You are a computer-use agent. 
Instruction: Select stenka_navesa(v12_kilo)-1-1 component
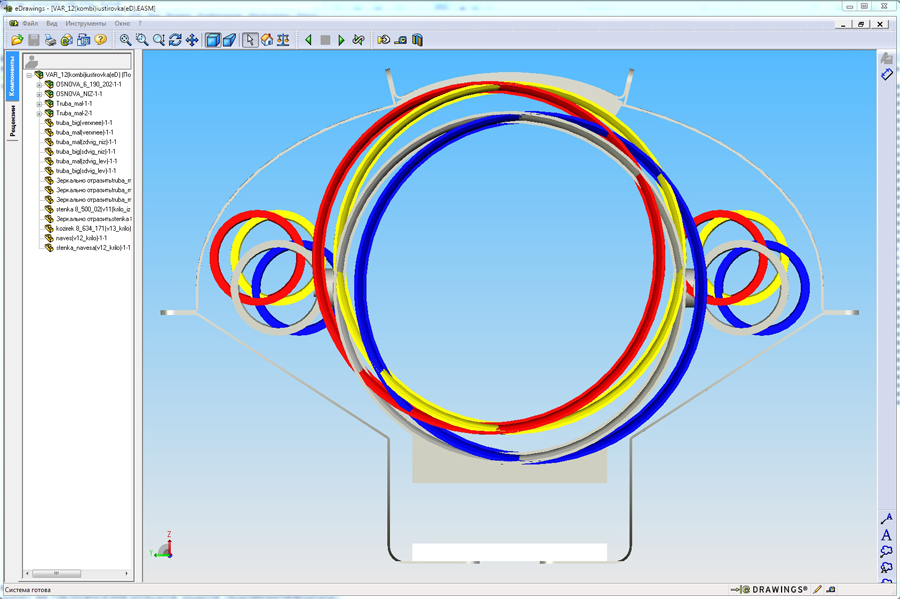pos(93,248)
